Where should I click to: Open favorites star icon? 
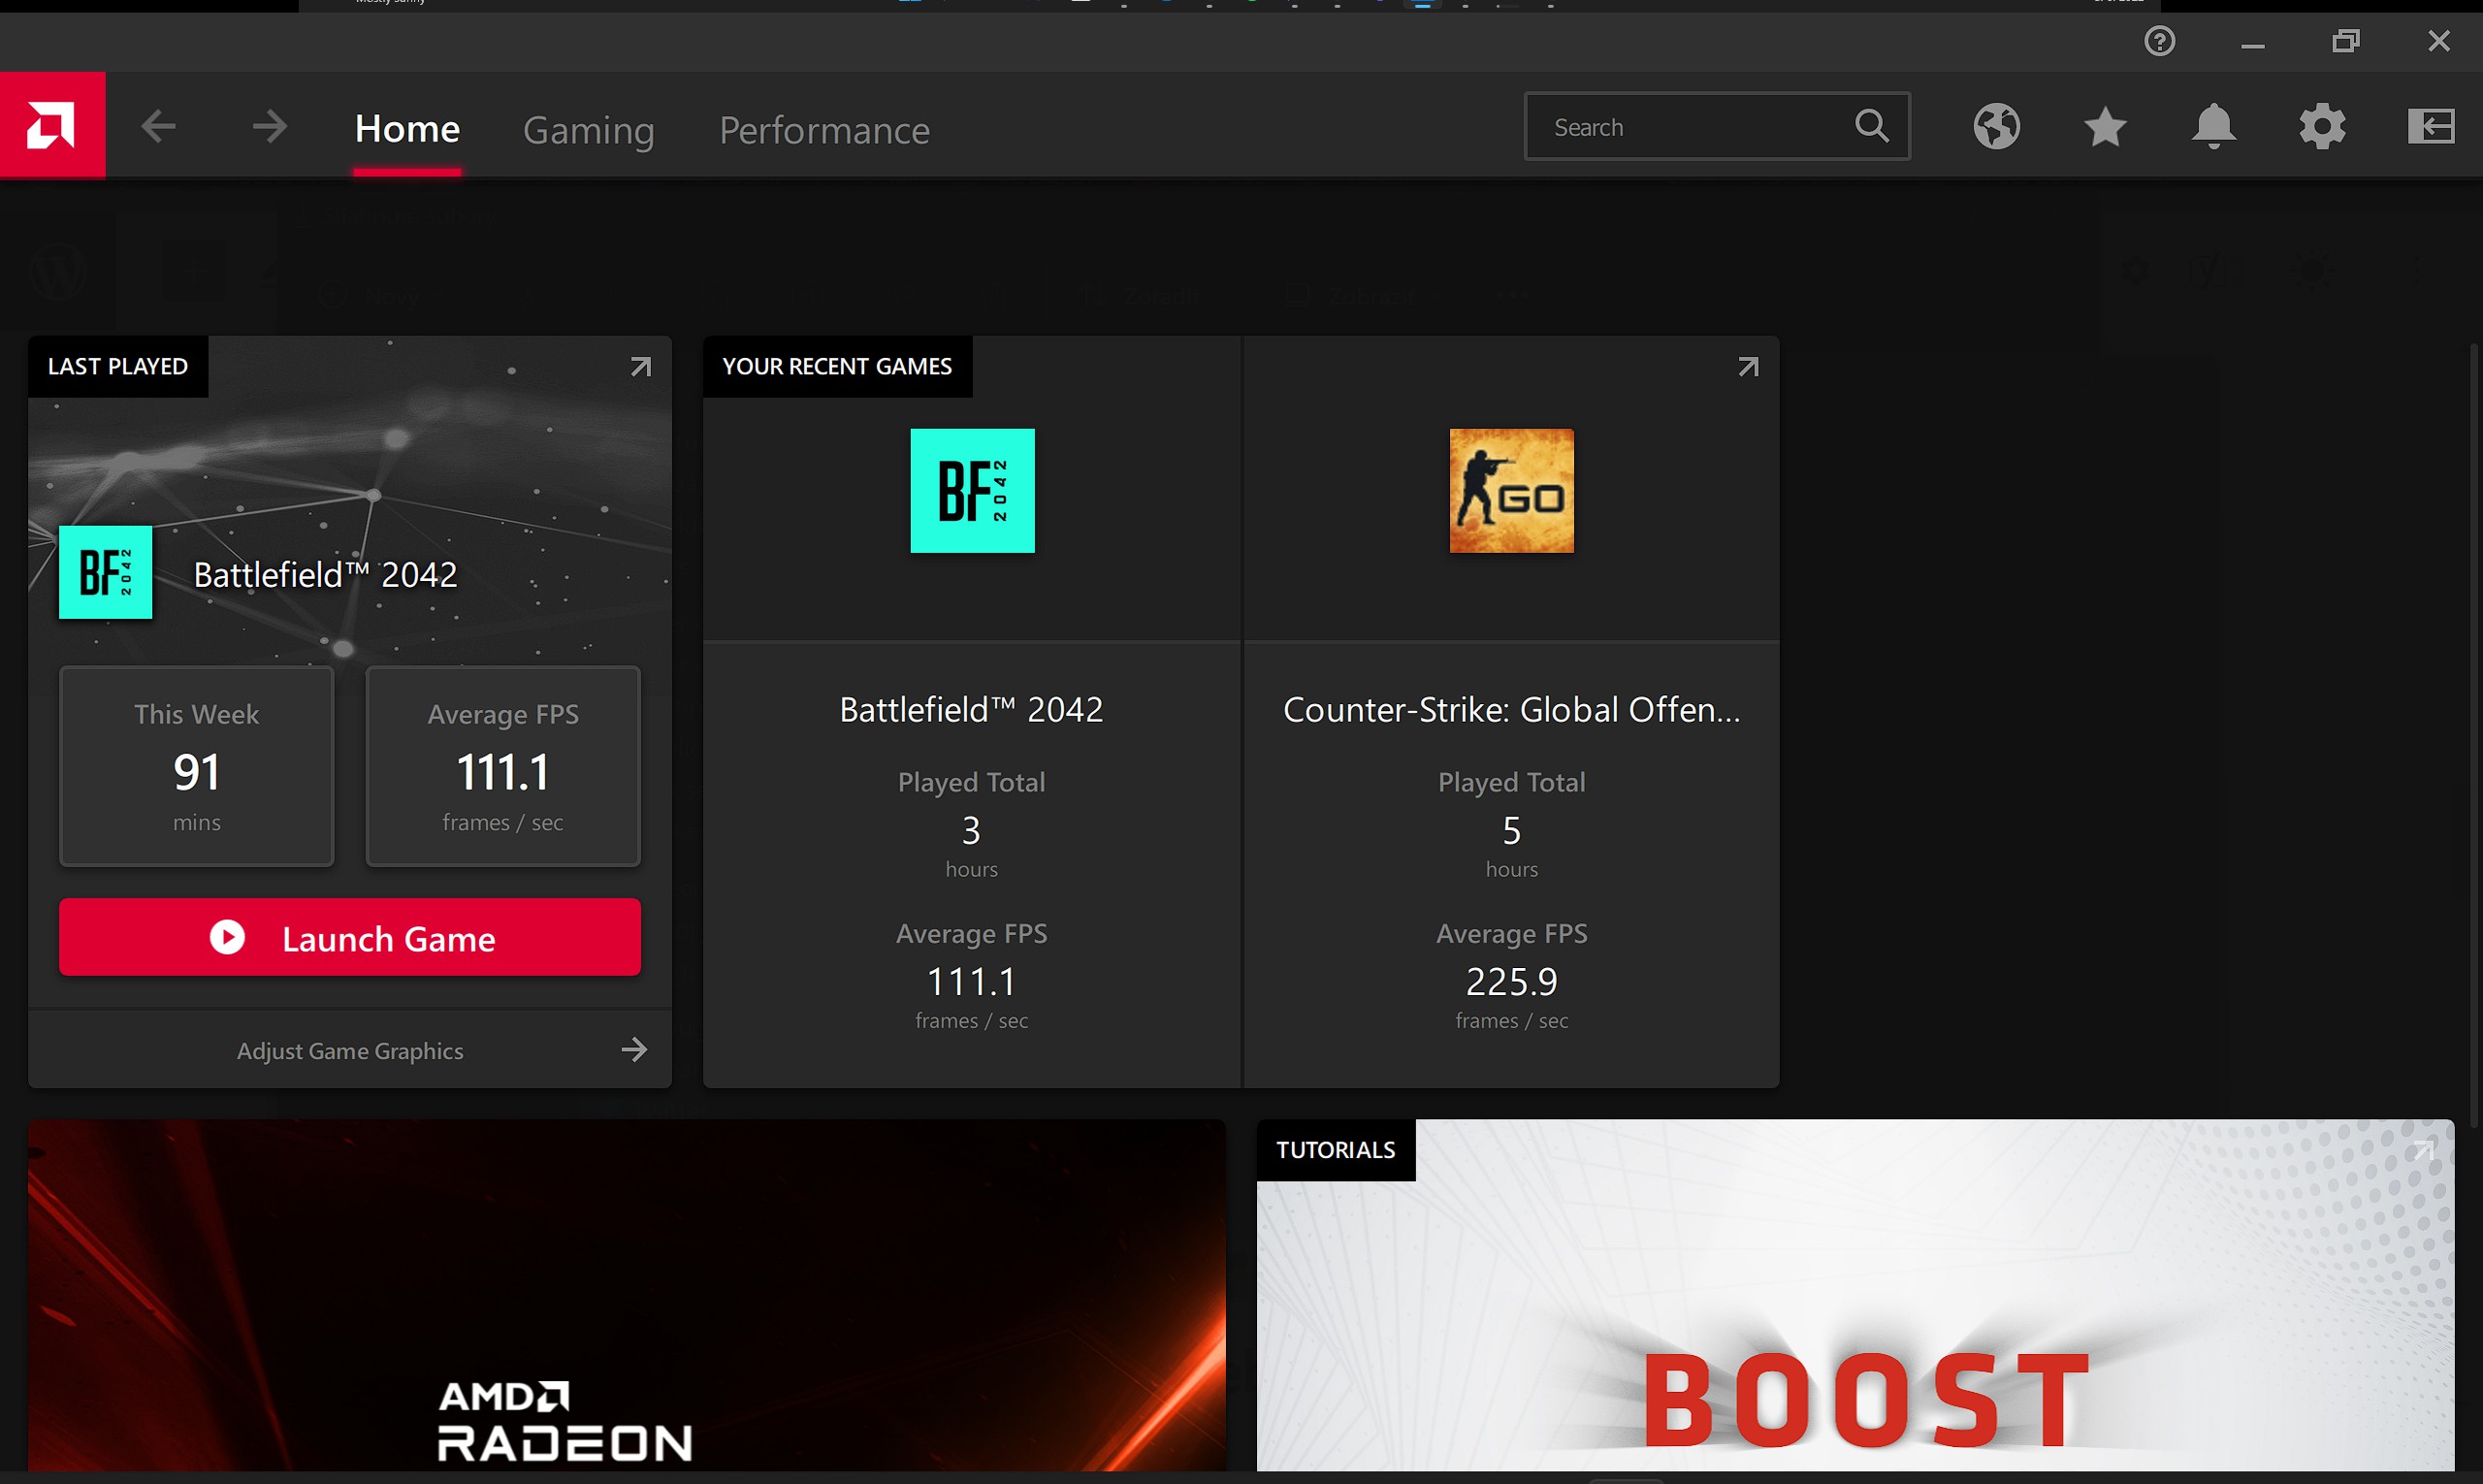pyautogui.click(x=2105, y=127)
